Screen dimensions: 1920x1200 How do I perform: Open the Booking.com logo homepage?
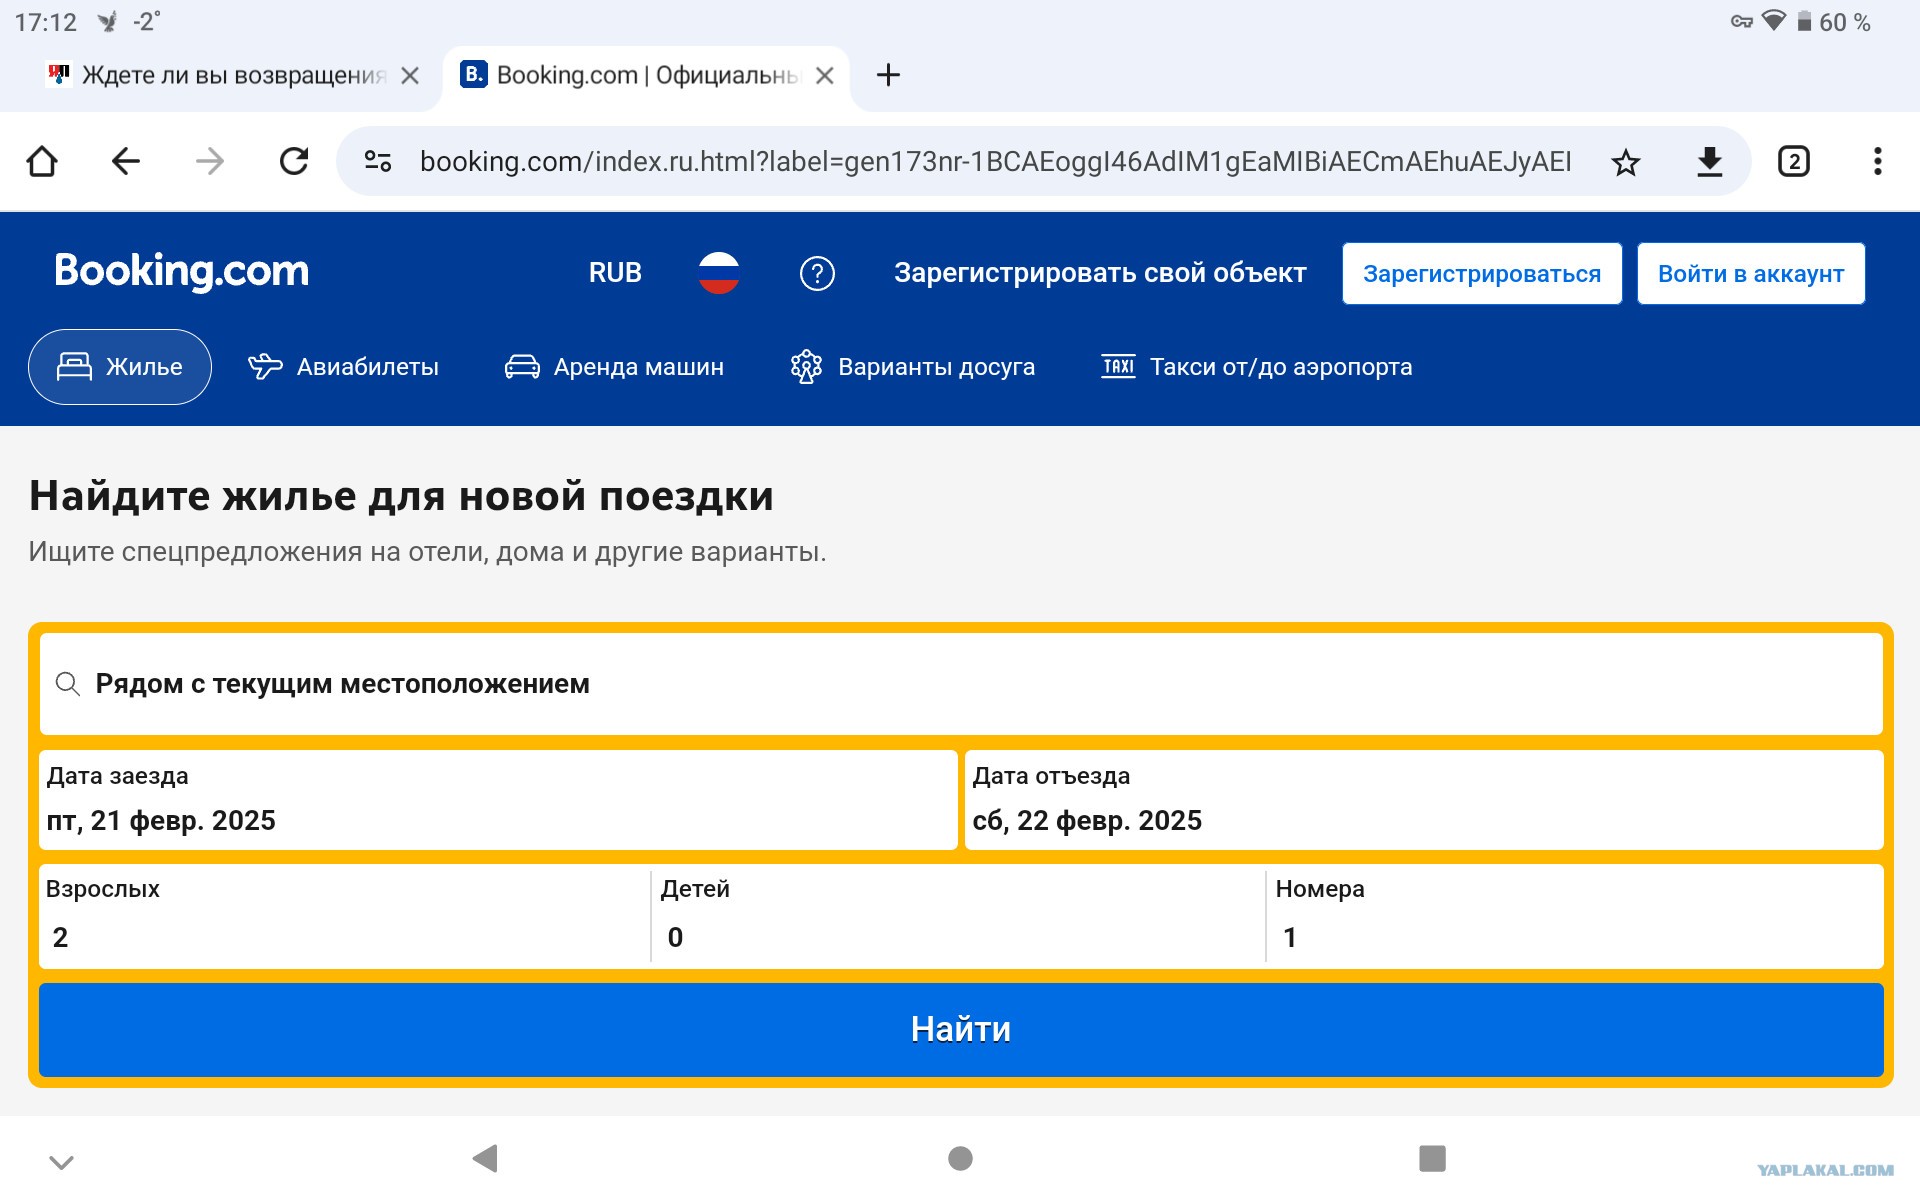click(182, 271)
